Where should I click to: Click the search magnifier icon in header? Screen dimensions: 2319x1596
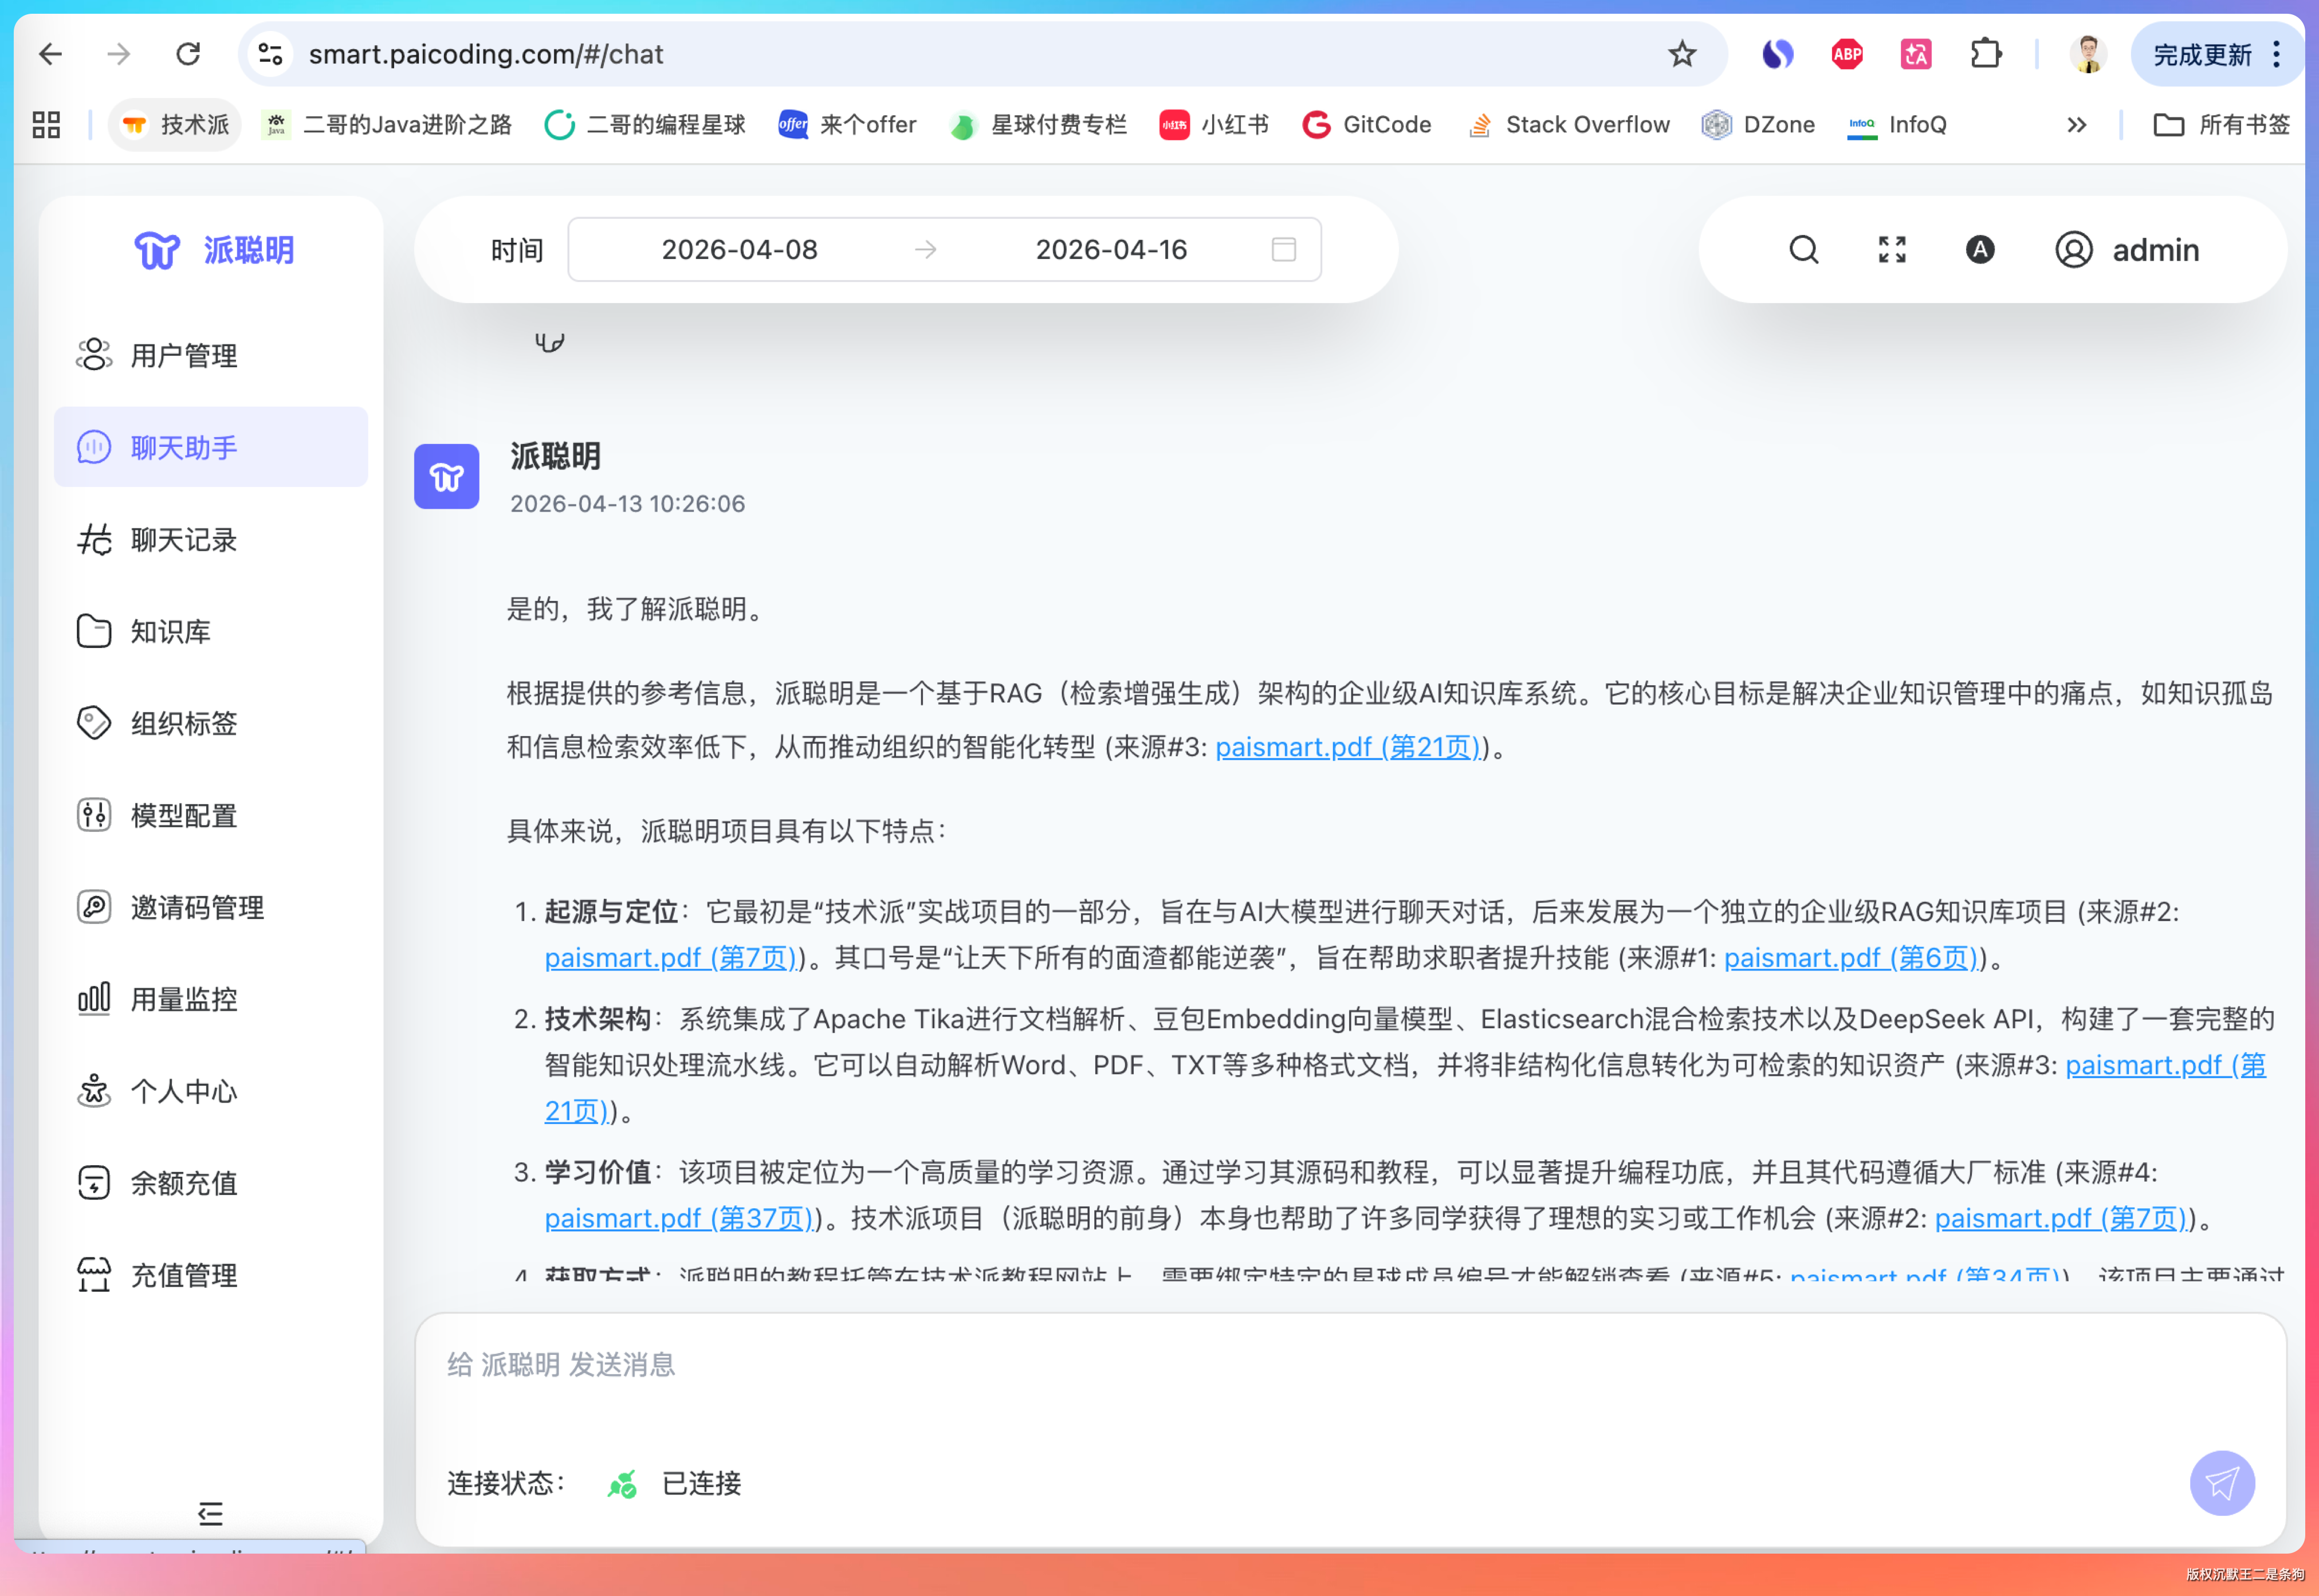click(1803, 249)
